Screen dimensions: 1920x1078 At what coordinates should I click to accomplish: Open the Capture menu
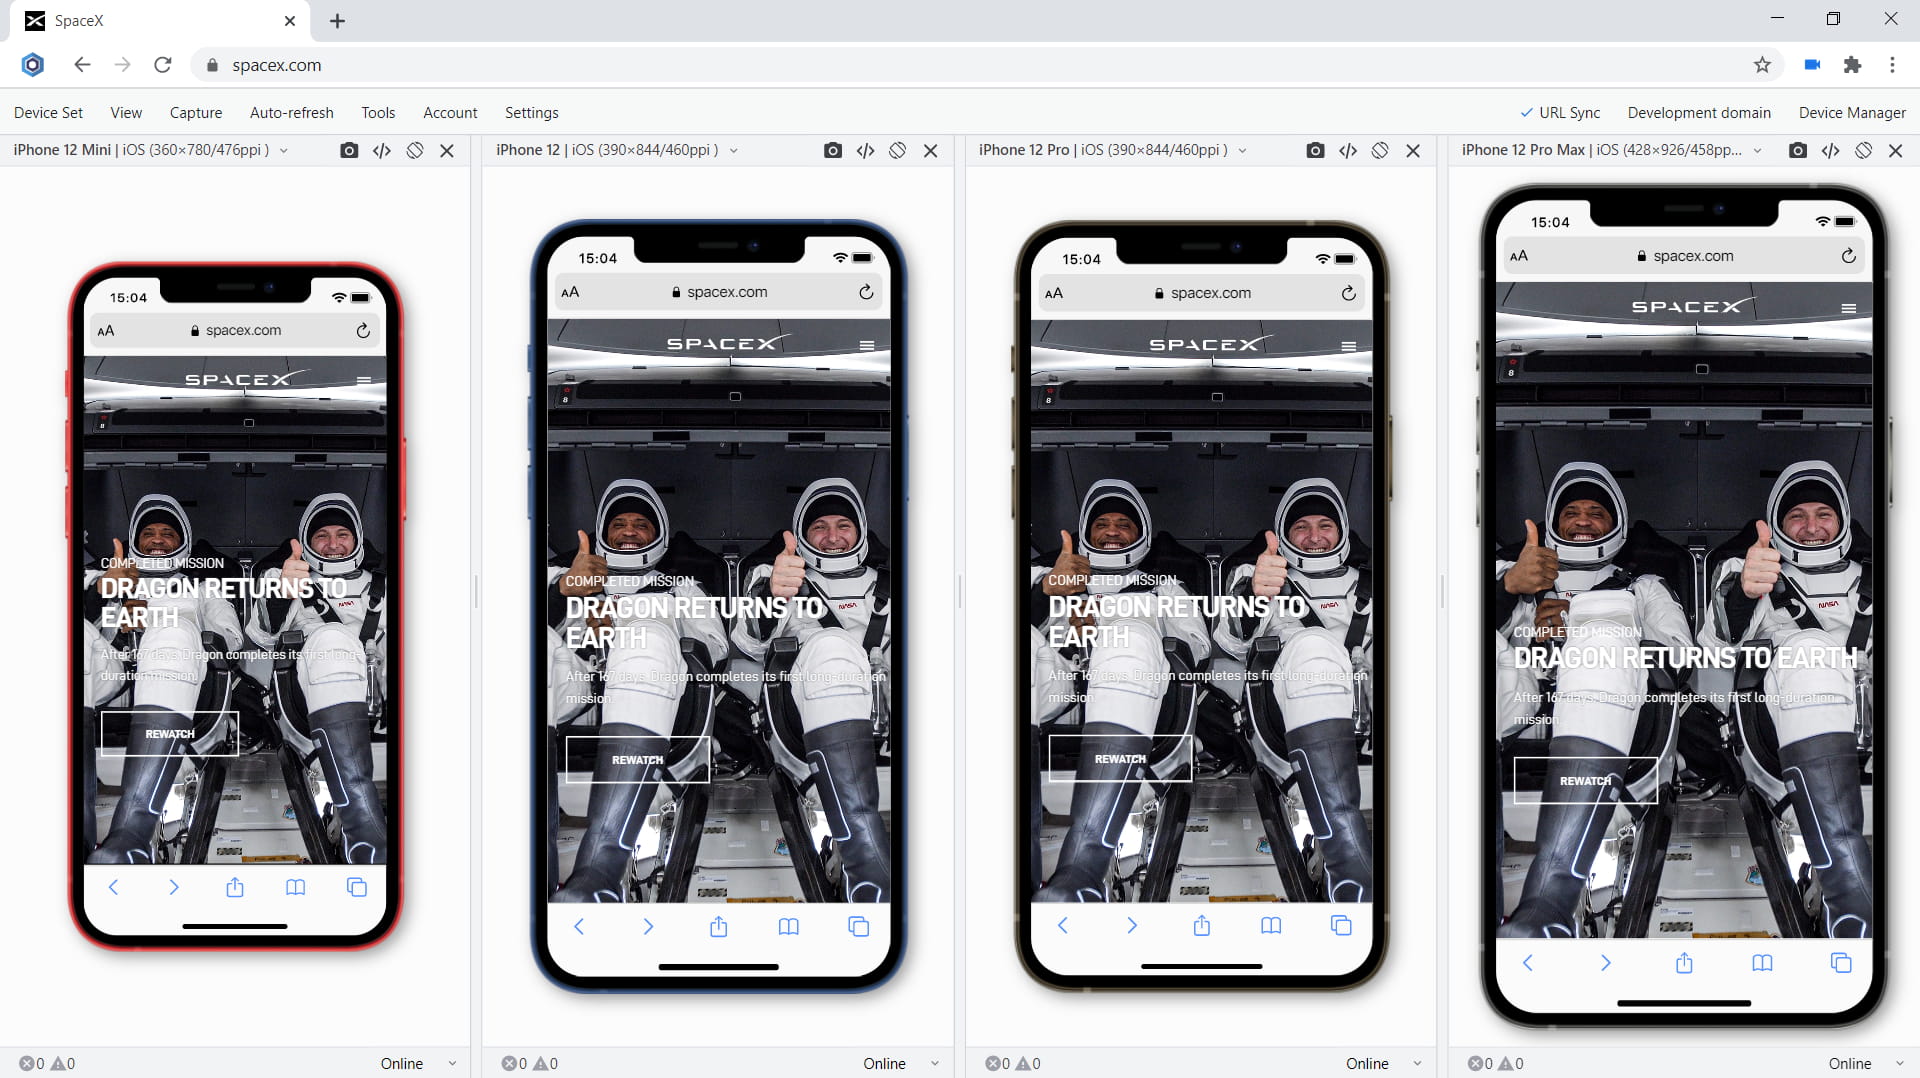[x=196, y=113]
